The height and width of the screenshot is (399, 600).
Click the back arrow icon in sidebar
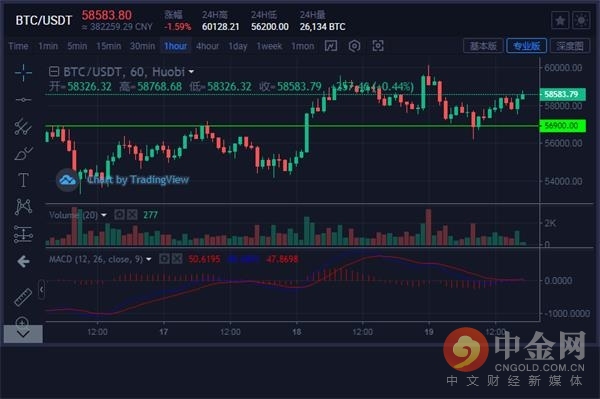23,262
